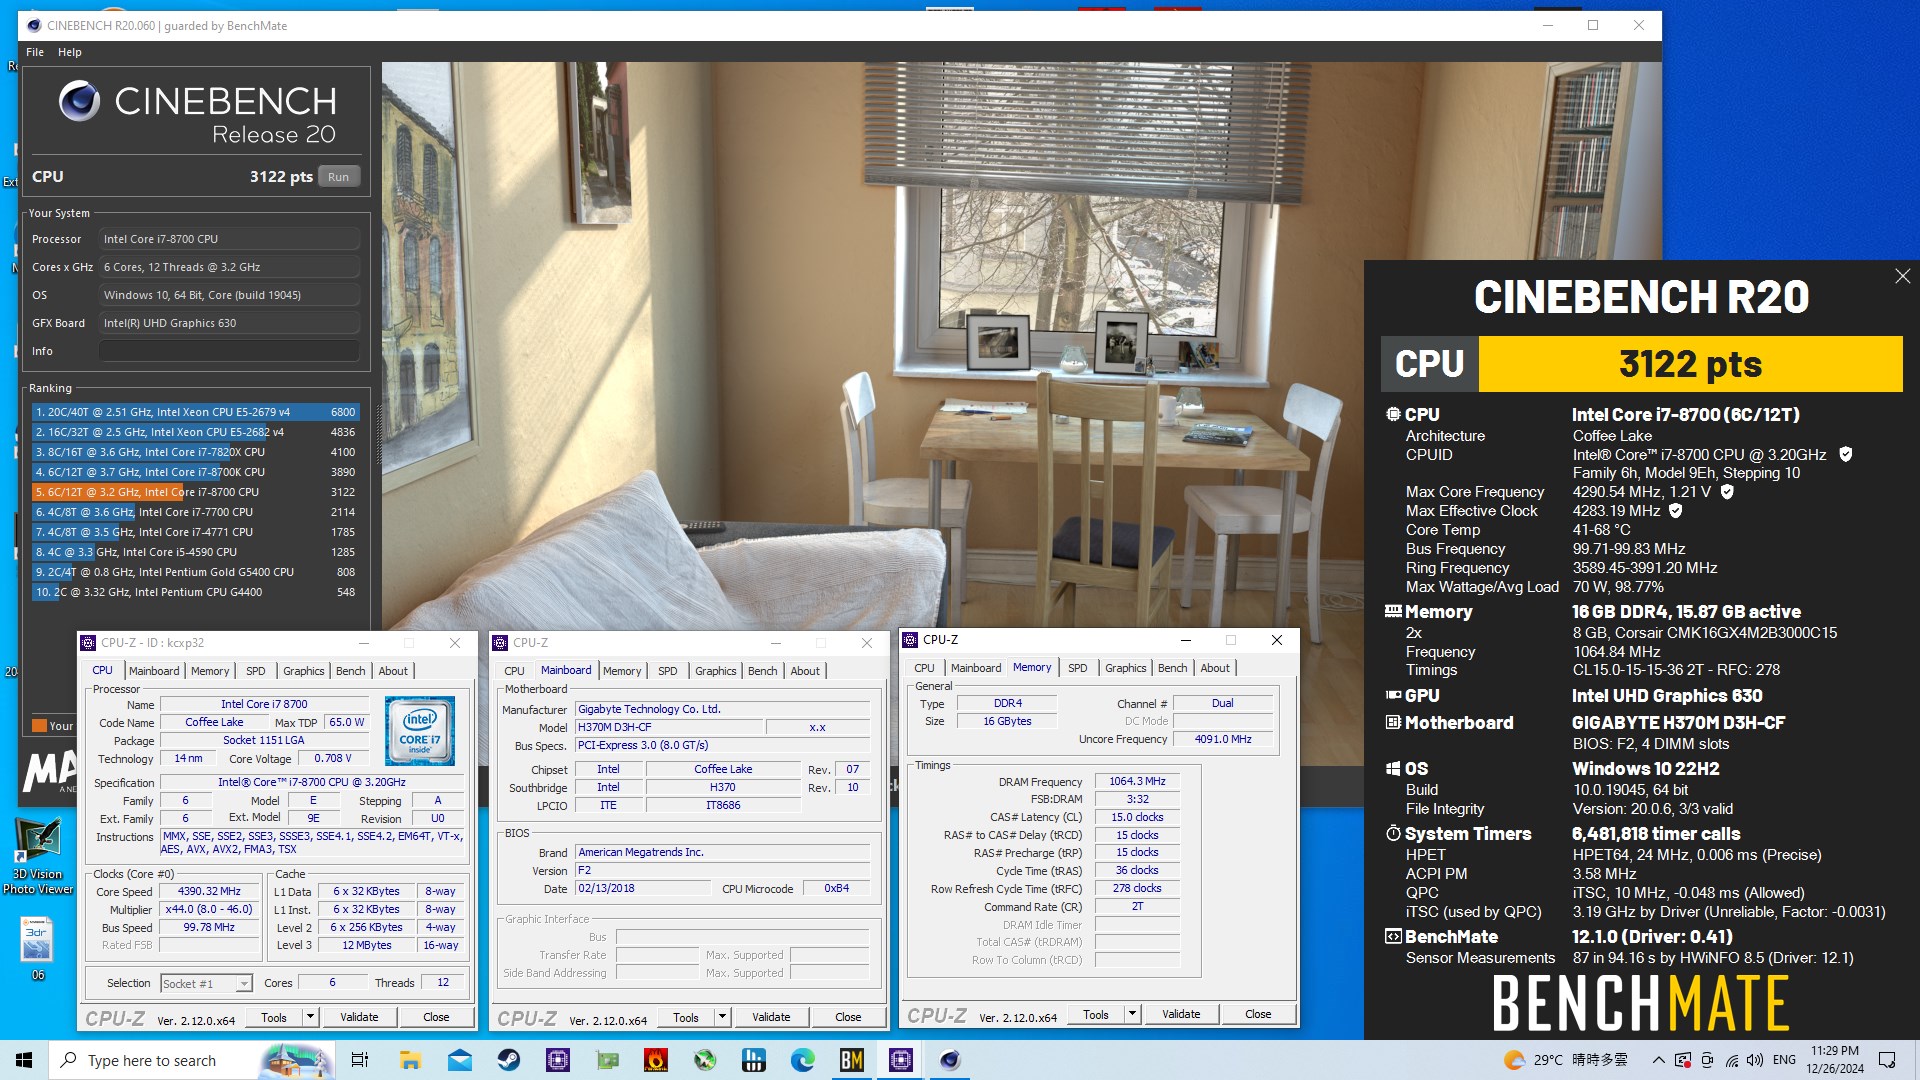Click the orange Your Score legend swatch

tap(39, 726)
